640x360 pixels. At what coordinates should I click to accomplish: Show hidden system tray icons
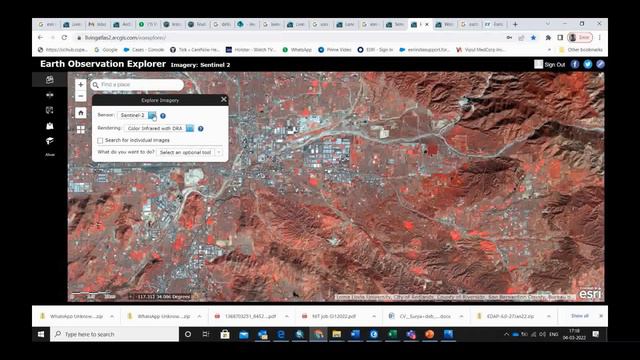coord(507,334)
